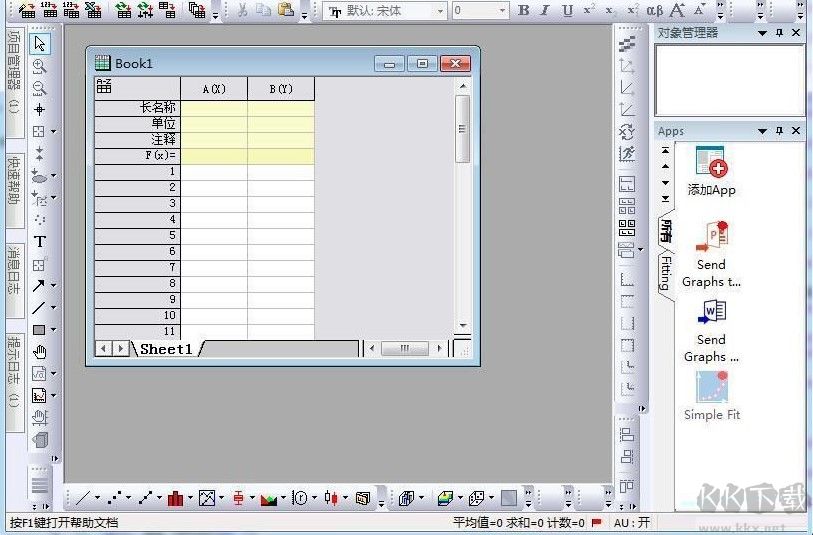Click the Cut scissors icon

tap(242, 9)
